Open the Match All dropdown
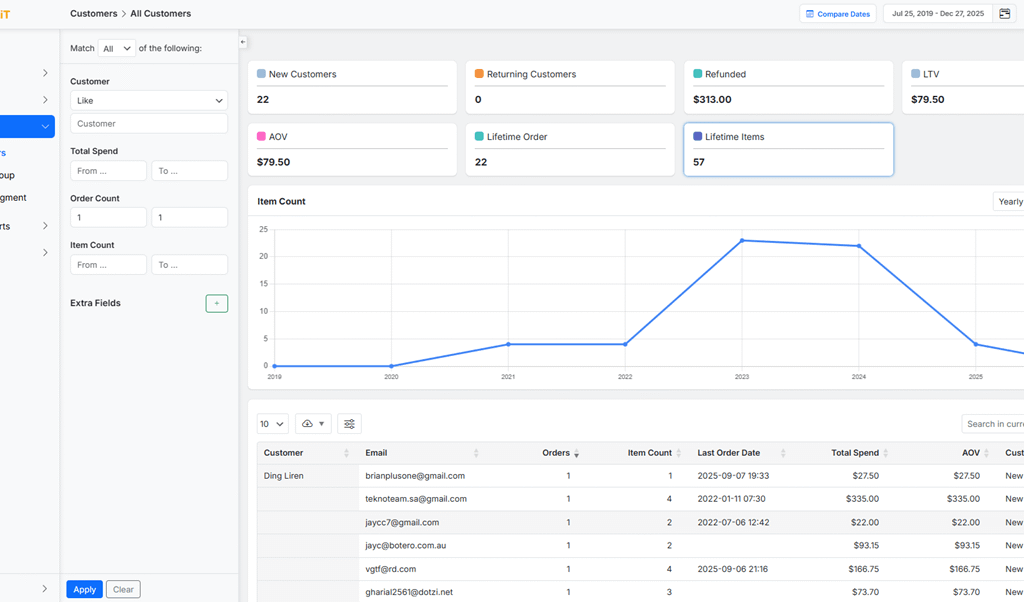1024x602 pixels. (117, 48)
